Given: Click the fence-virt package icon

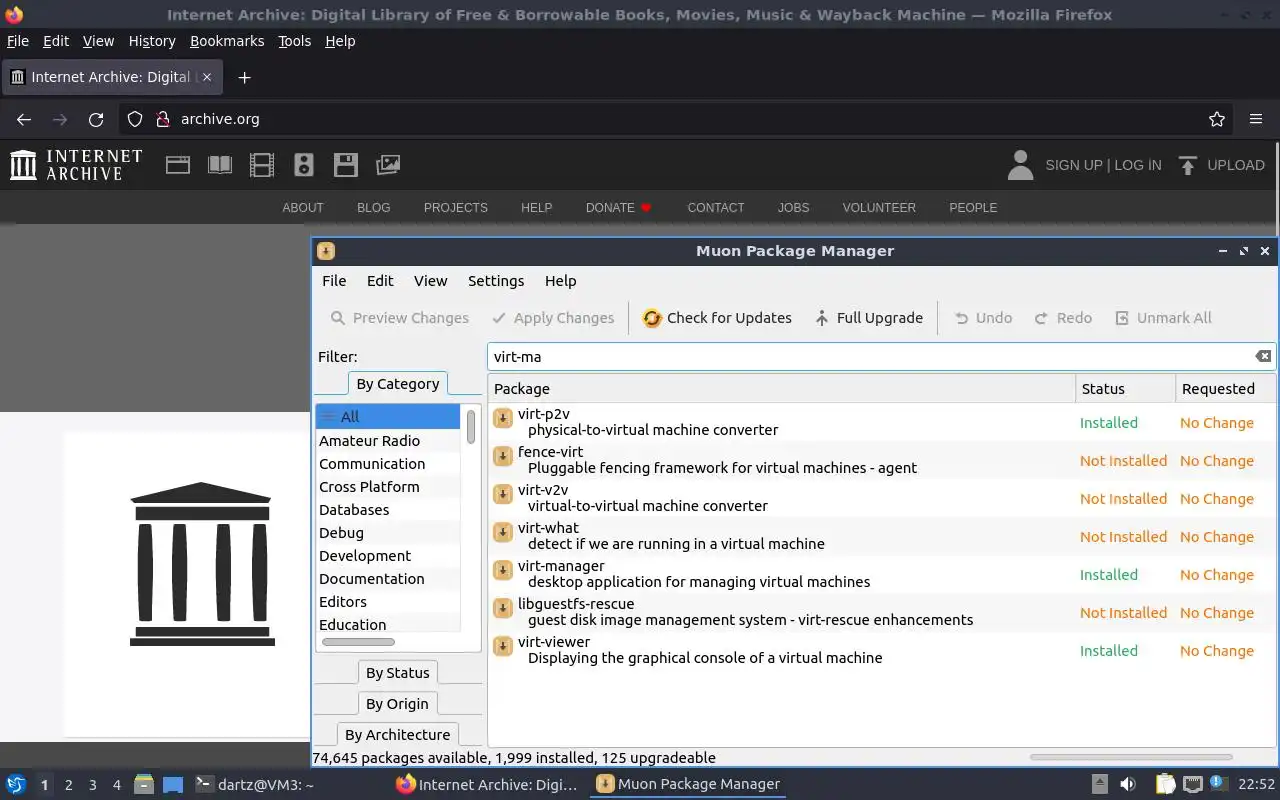Looking at the screenshot, I should click(503, 455).
